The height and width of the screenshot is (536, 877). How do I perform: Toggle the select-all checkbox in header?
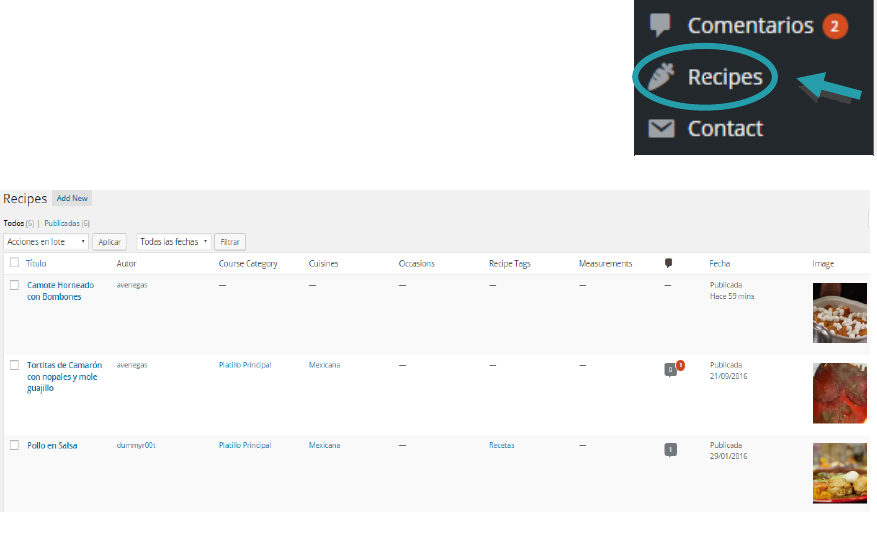coord(15,262)
